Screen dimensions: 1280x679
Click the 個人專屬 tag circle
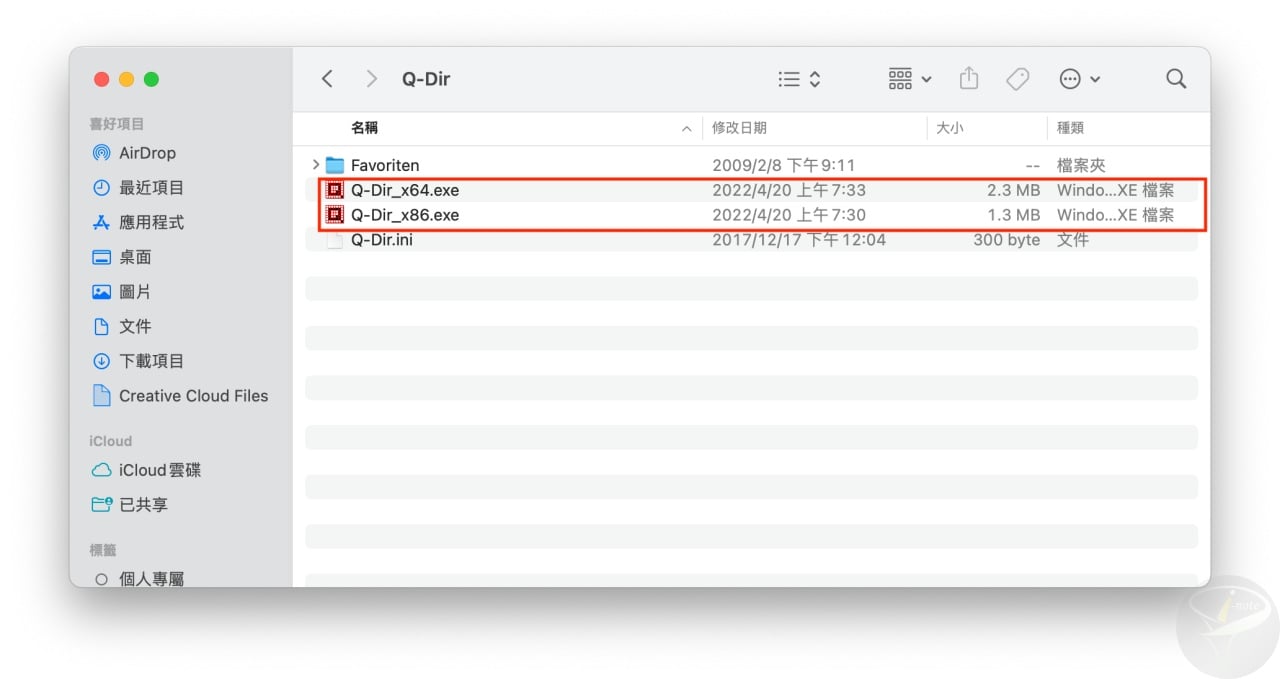[101, 578]
